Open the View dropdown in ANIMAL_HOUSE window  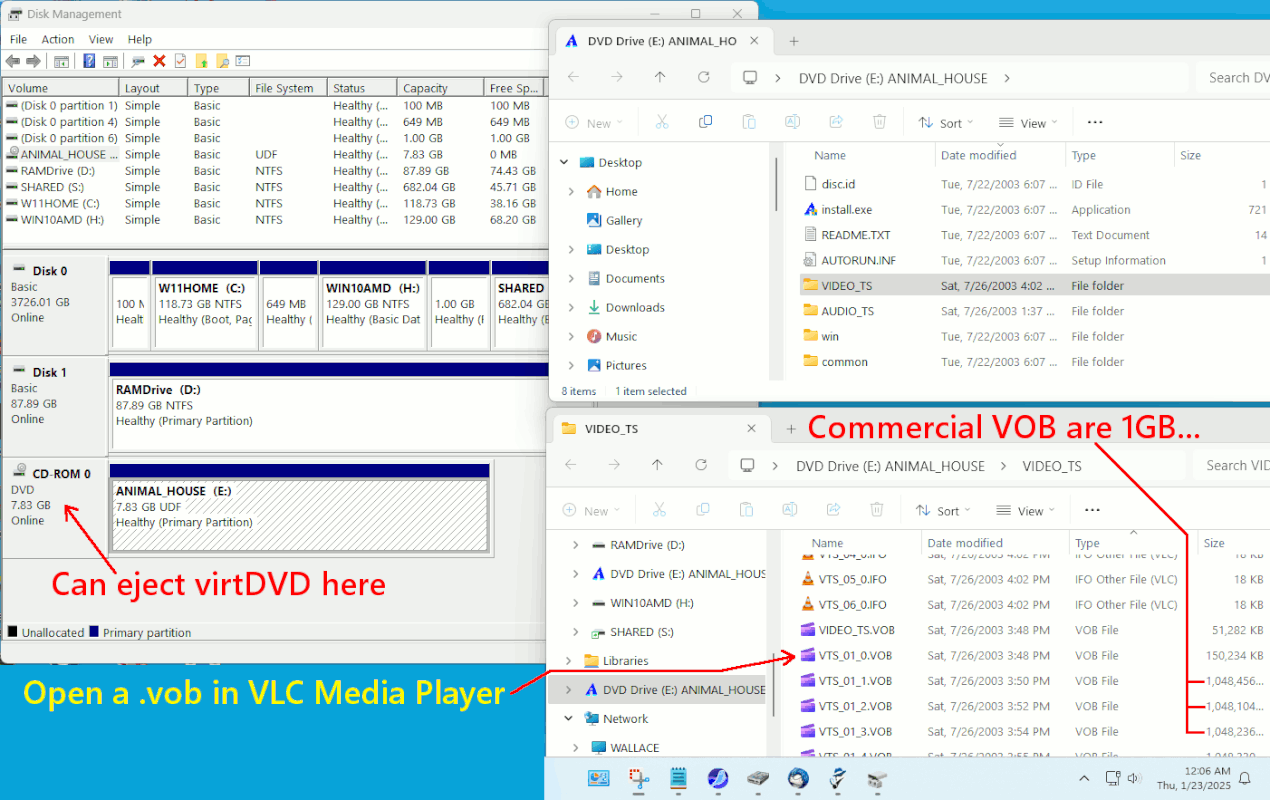tap(1028, 123)
